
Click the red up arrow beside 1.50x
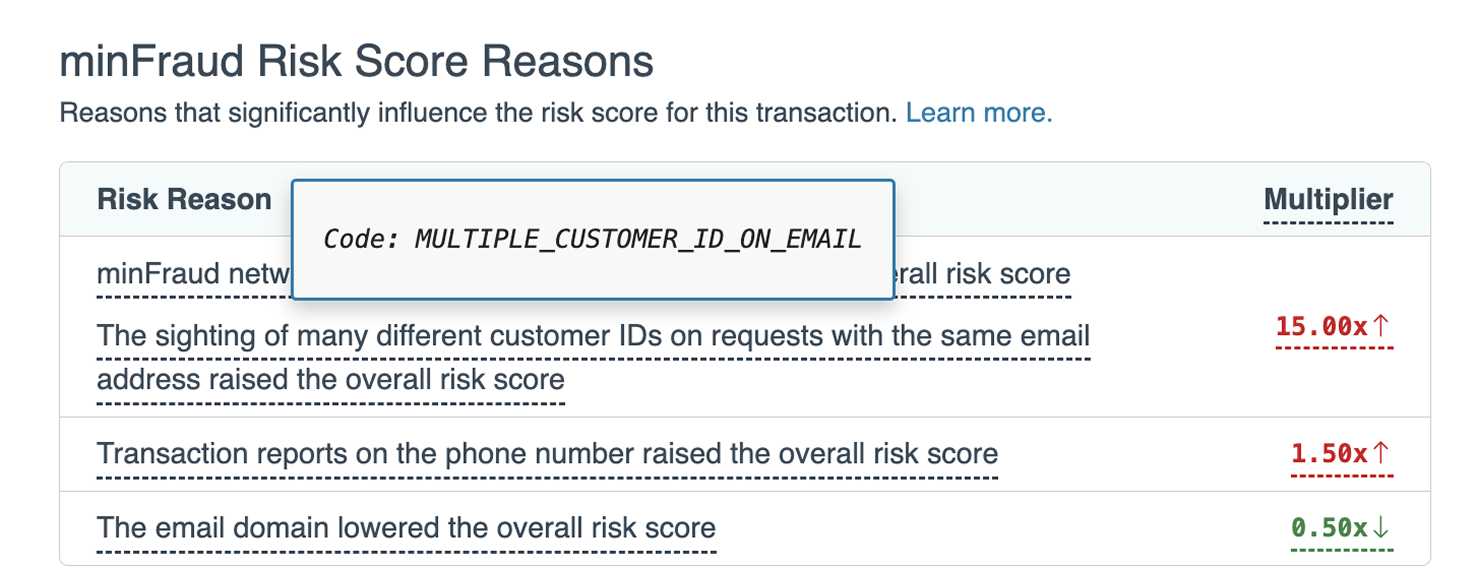[1381, 453]
